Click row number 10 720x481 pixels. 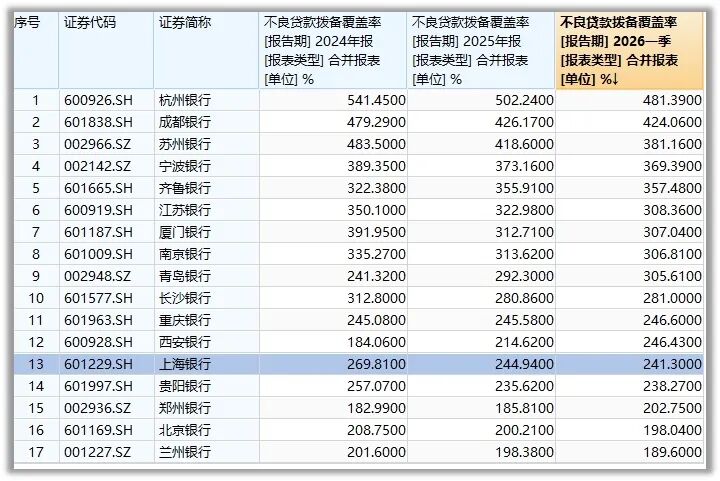36,298
